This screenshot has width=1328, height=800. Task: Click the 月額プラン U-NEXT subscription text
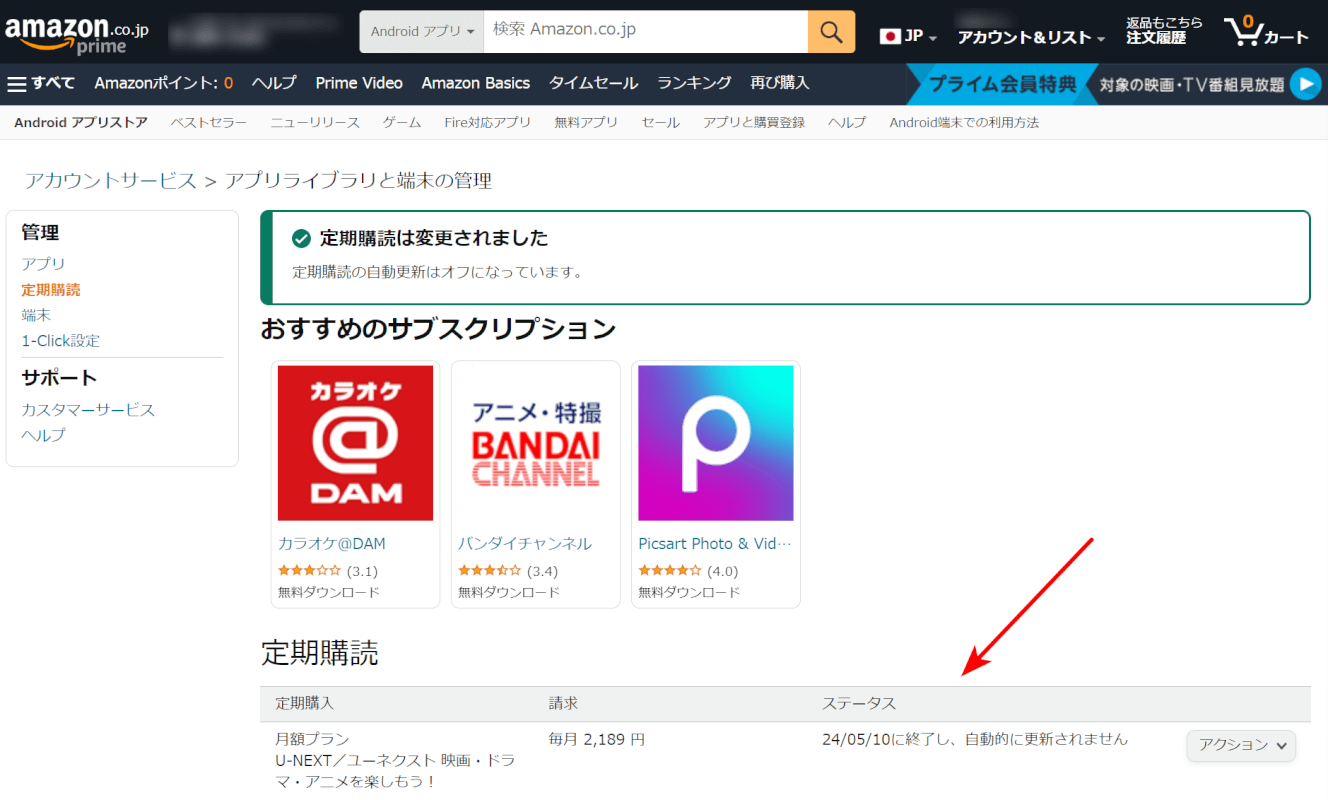tap(396, 760)
